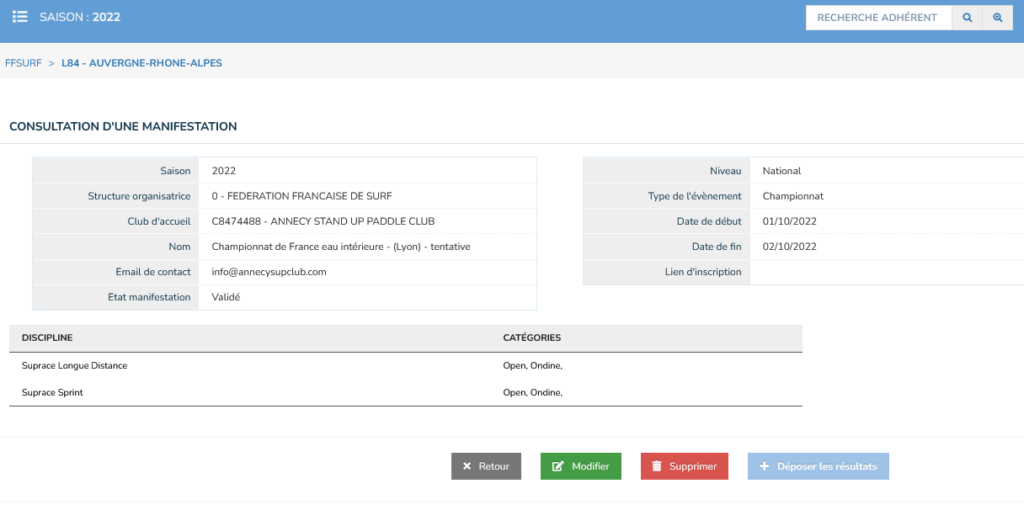
Task: Click the CATÉGORIES column header
Action: [531, 338]
